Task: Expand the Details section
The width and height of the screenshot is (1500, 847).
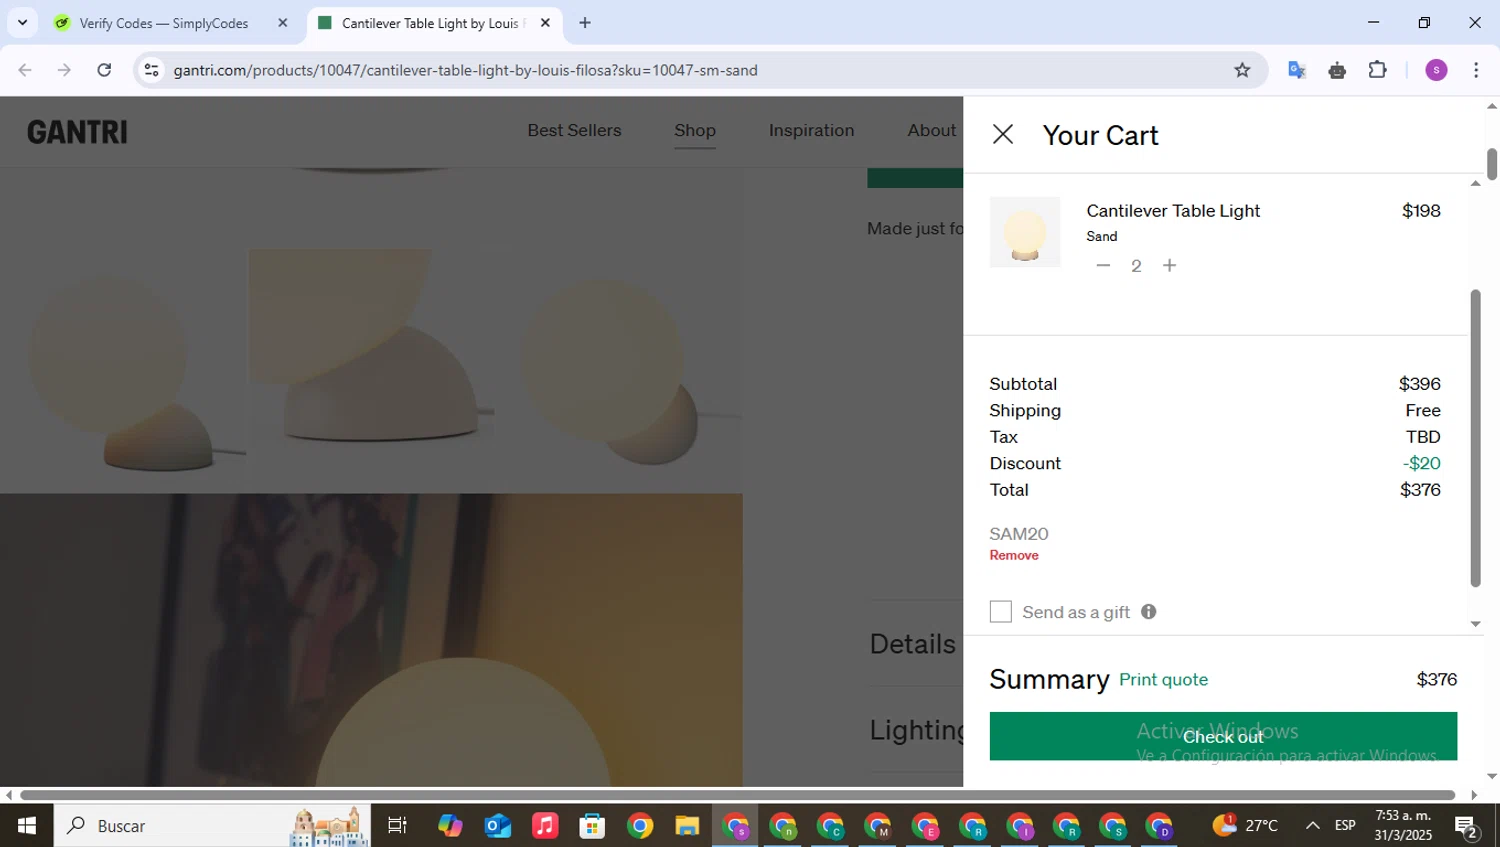Action: pos(912,644)
